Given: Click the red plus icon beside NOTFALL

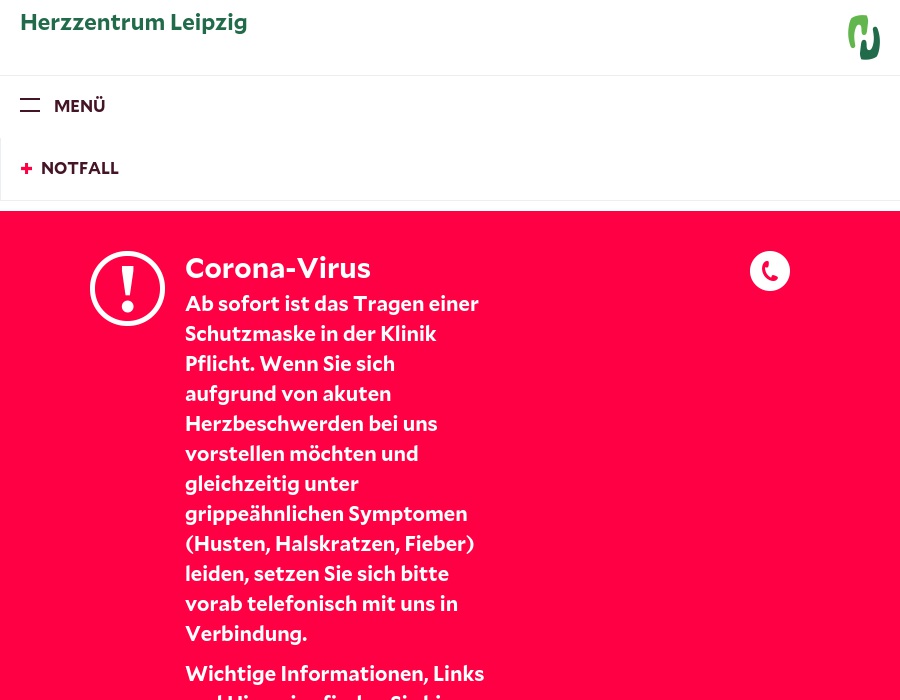Looking at the screenshot, I should click(27, 168).
